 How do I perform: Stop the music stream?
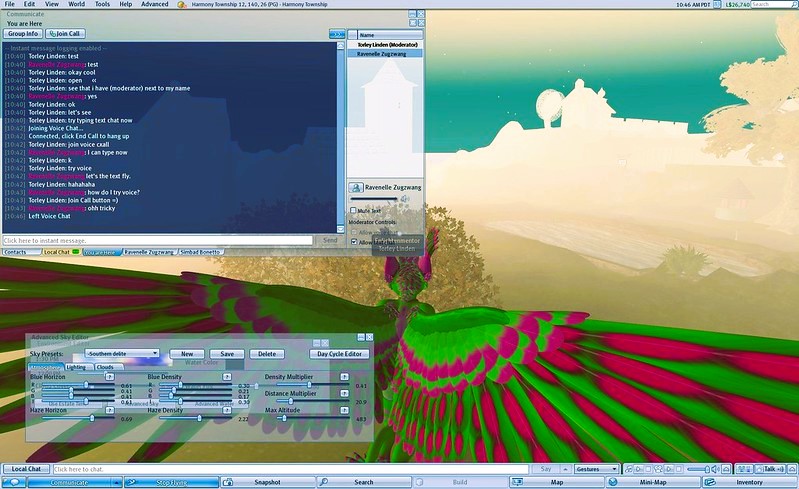[648, 469]
